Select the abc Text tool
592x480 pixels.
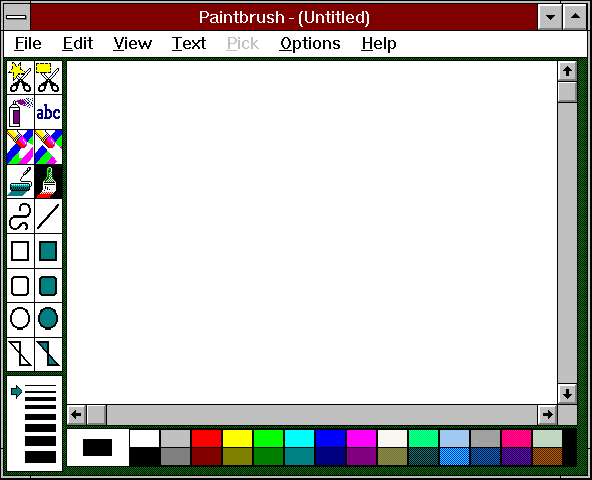click(x=49, y=112)
